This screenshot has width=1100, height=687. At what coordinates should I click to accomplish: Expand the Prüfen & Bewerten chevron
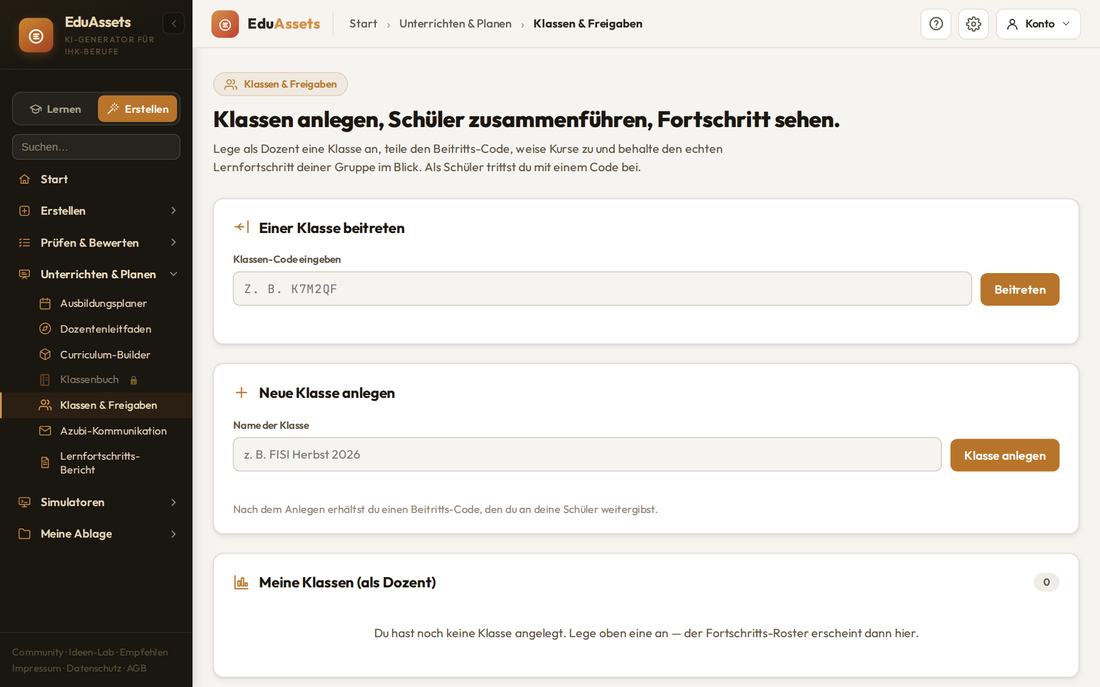click(x=173, y=242)
